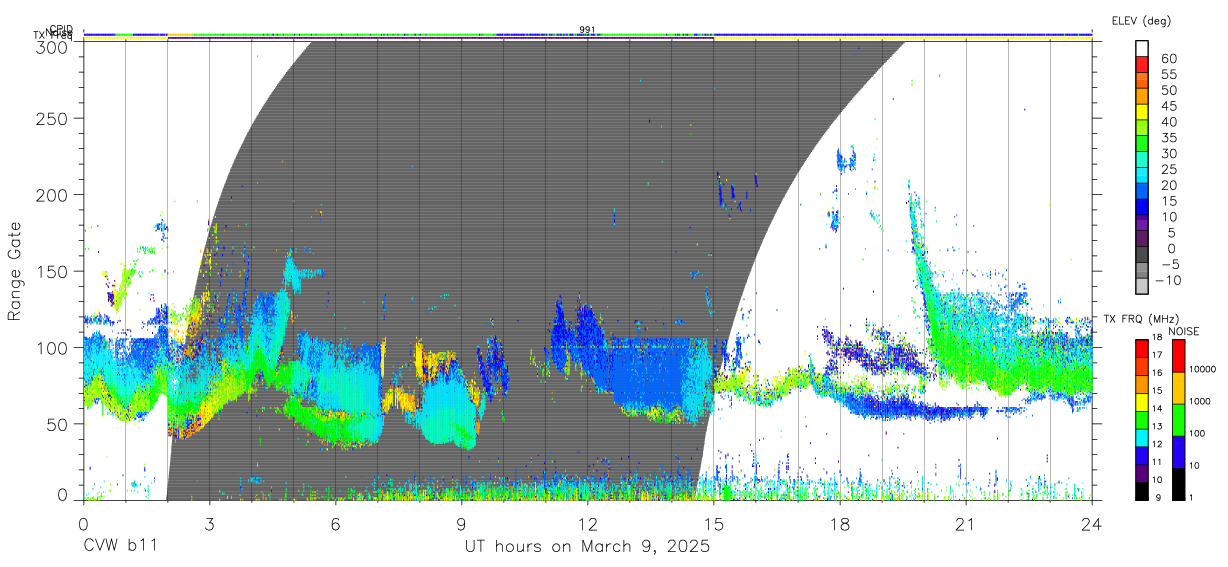Click the 'UT hours on March 9, 2025' caption
The image size is (1228, 567).
[587, 547]
